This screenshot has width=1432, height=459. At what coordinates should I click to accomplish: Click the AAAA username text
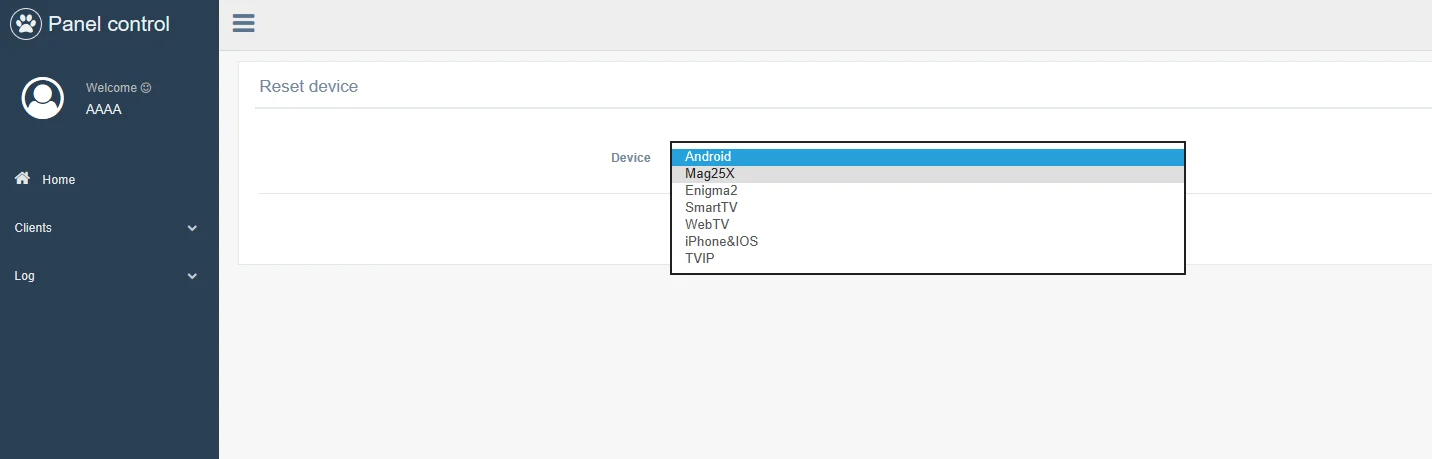[x=104, y=110]
